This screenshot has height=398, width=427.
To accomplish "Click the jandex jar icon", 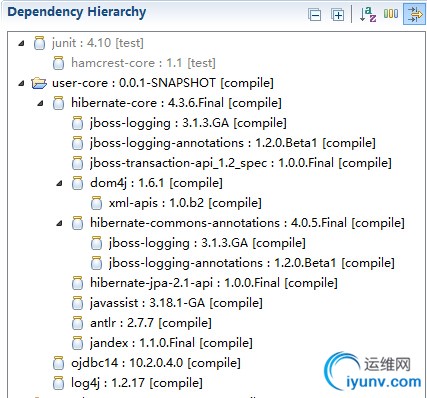I will click(78, 343).
